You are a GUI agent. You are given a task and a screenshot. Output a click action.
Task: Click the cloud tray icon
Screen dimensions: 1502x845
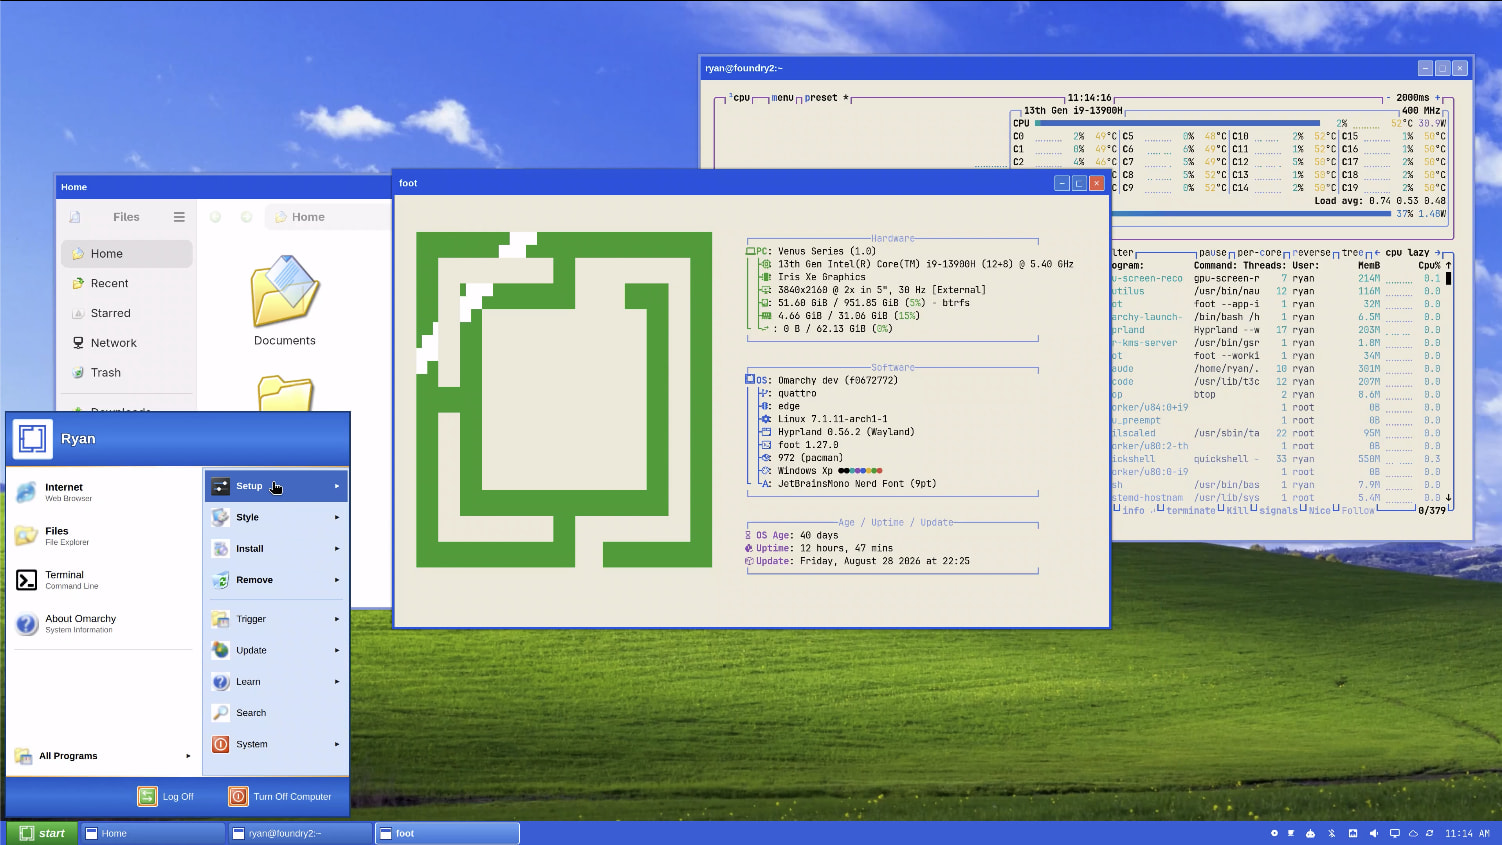click(x=1413, y=833)
